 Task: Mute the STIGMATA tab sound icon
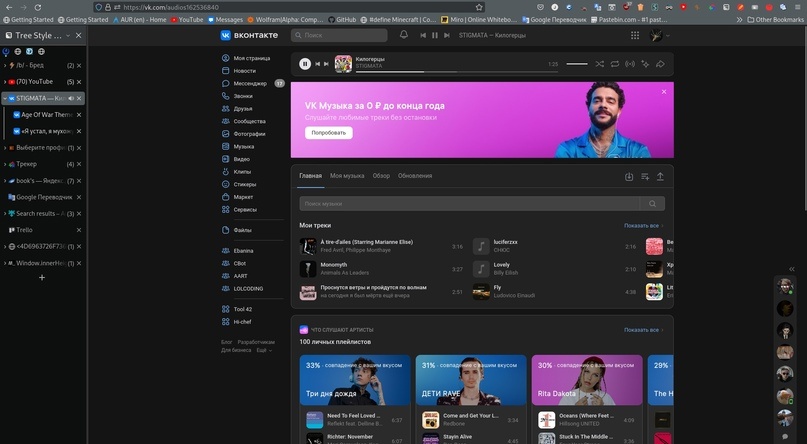click(x=71, y=98)
